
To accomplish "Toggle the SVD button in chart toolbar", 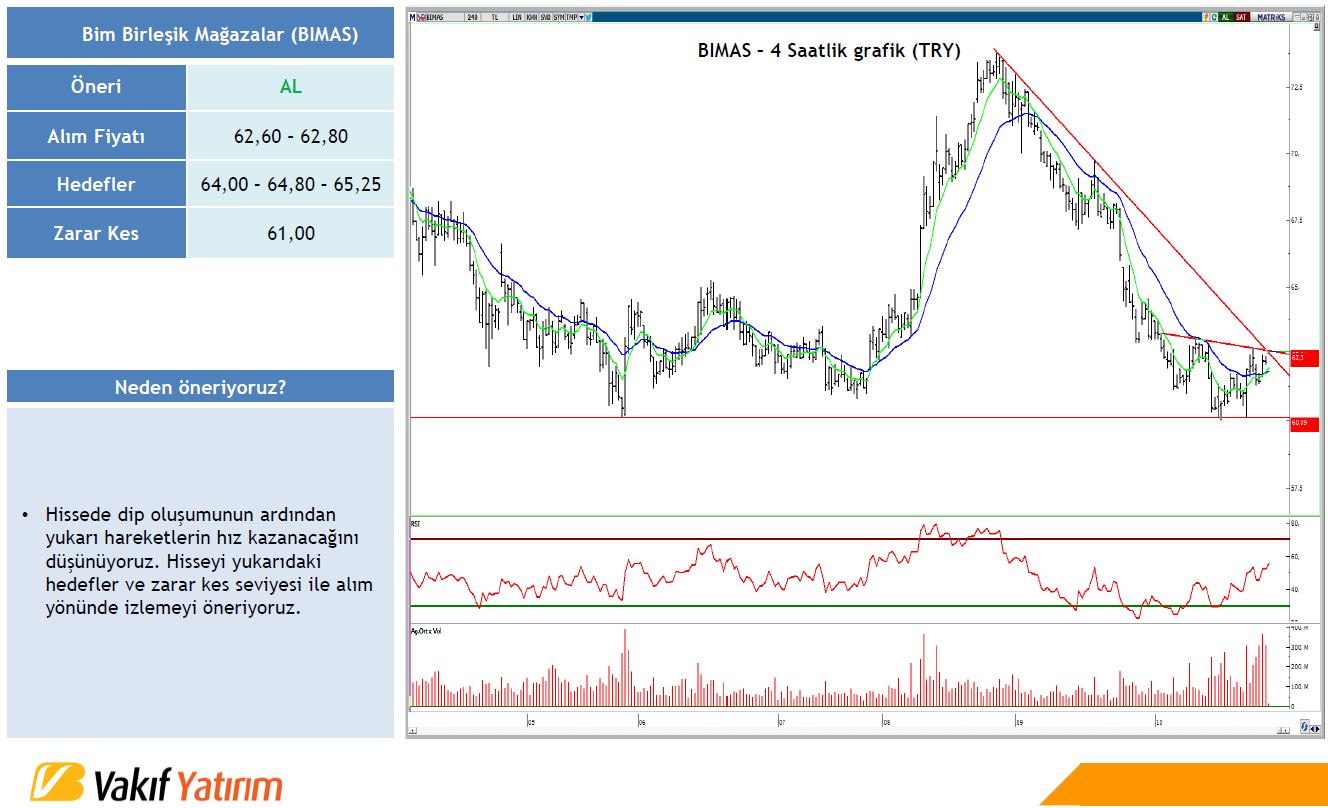I will (x=545, y=17).
